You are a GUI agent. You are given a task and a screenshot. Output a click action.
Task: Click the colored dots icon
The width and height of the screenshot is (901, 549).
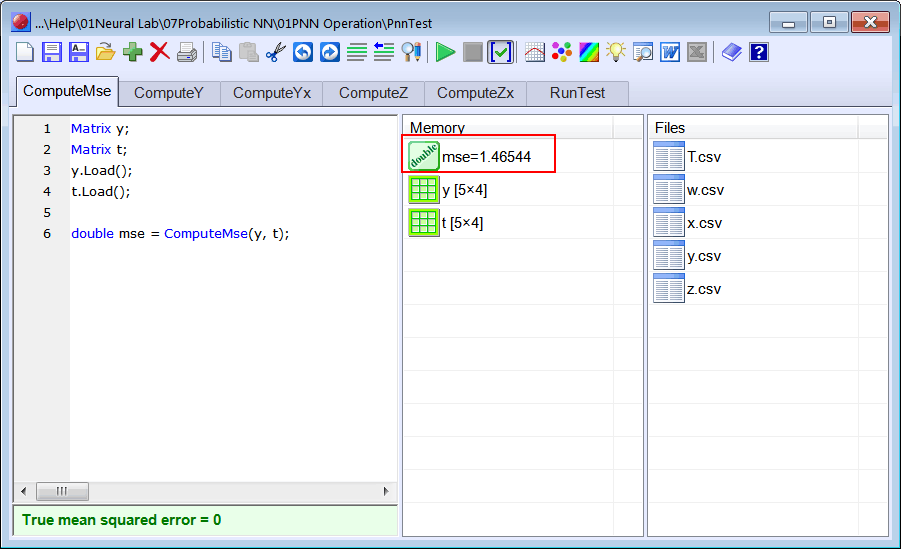(562, 52)
